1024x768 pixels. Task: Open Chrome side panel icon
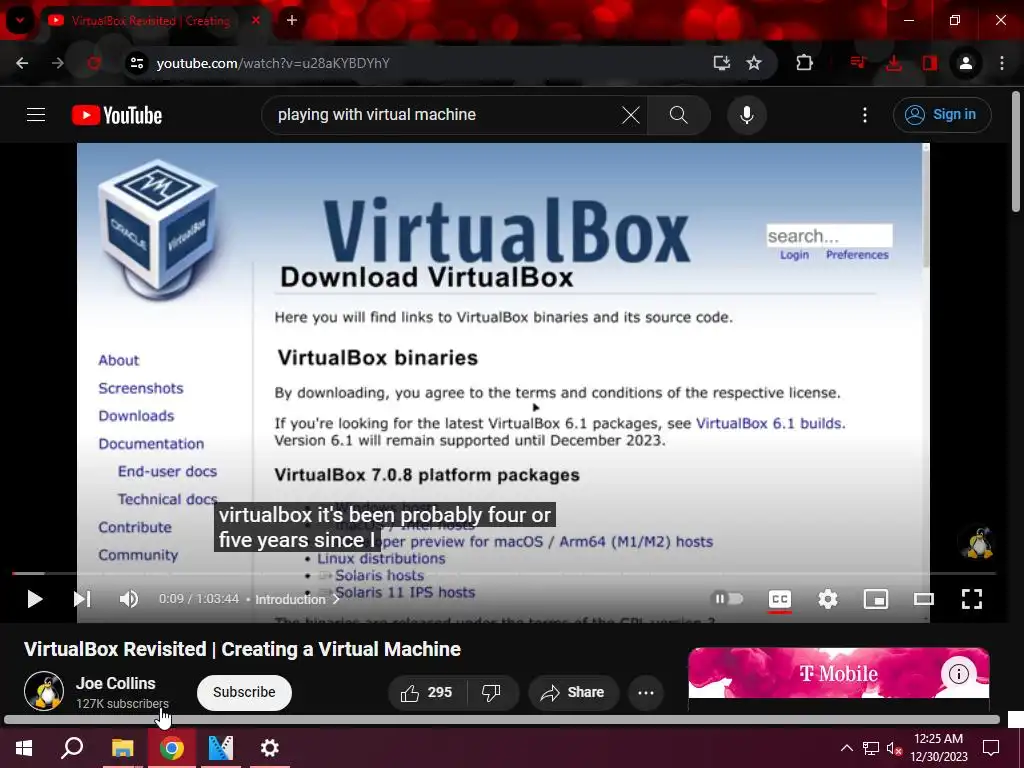tap(929, 63)
